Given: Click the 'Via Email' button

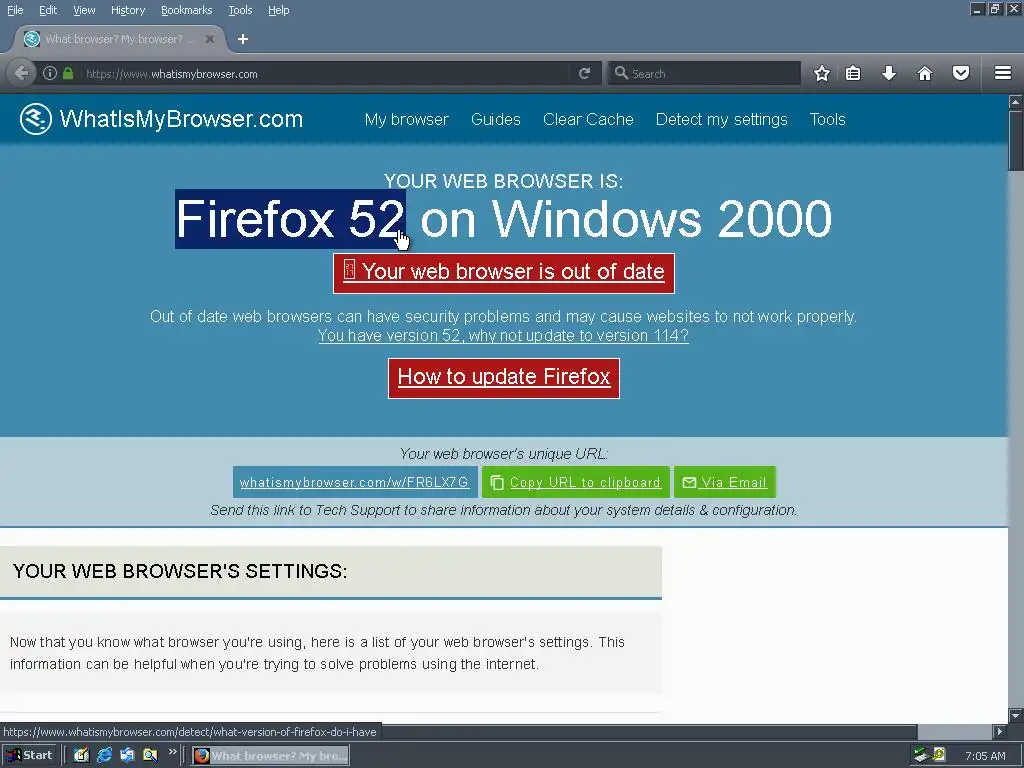Looking at the screenshot, I should point(725,482).
